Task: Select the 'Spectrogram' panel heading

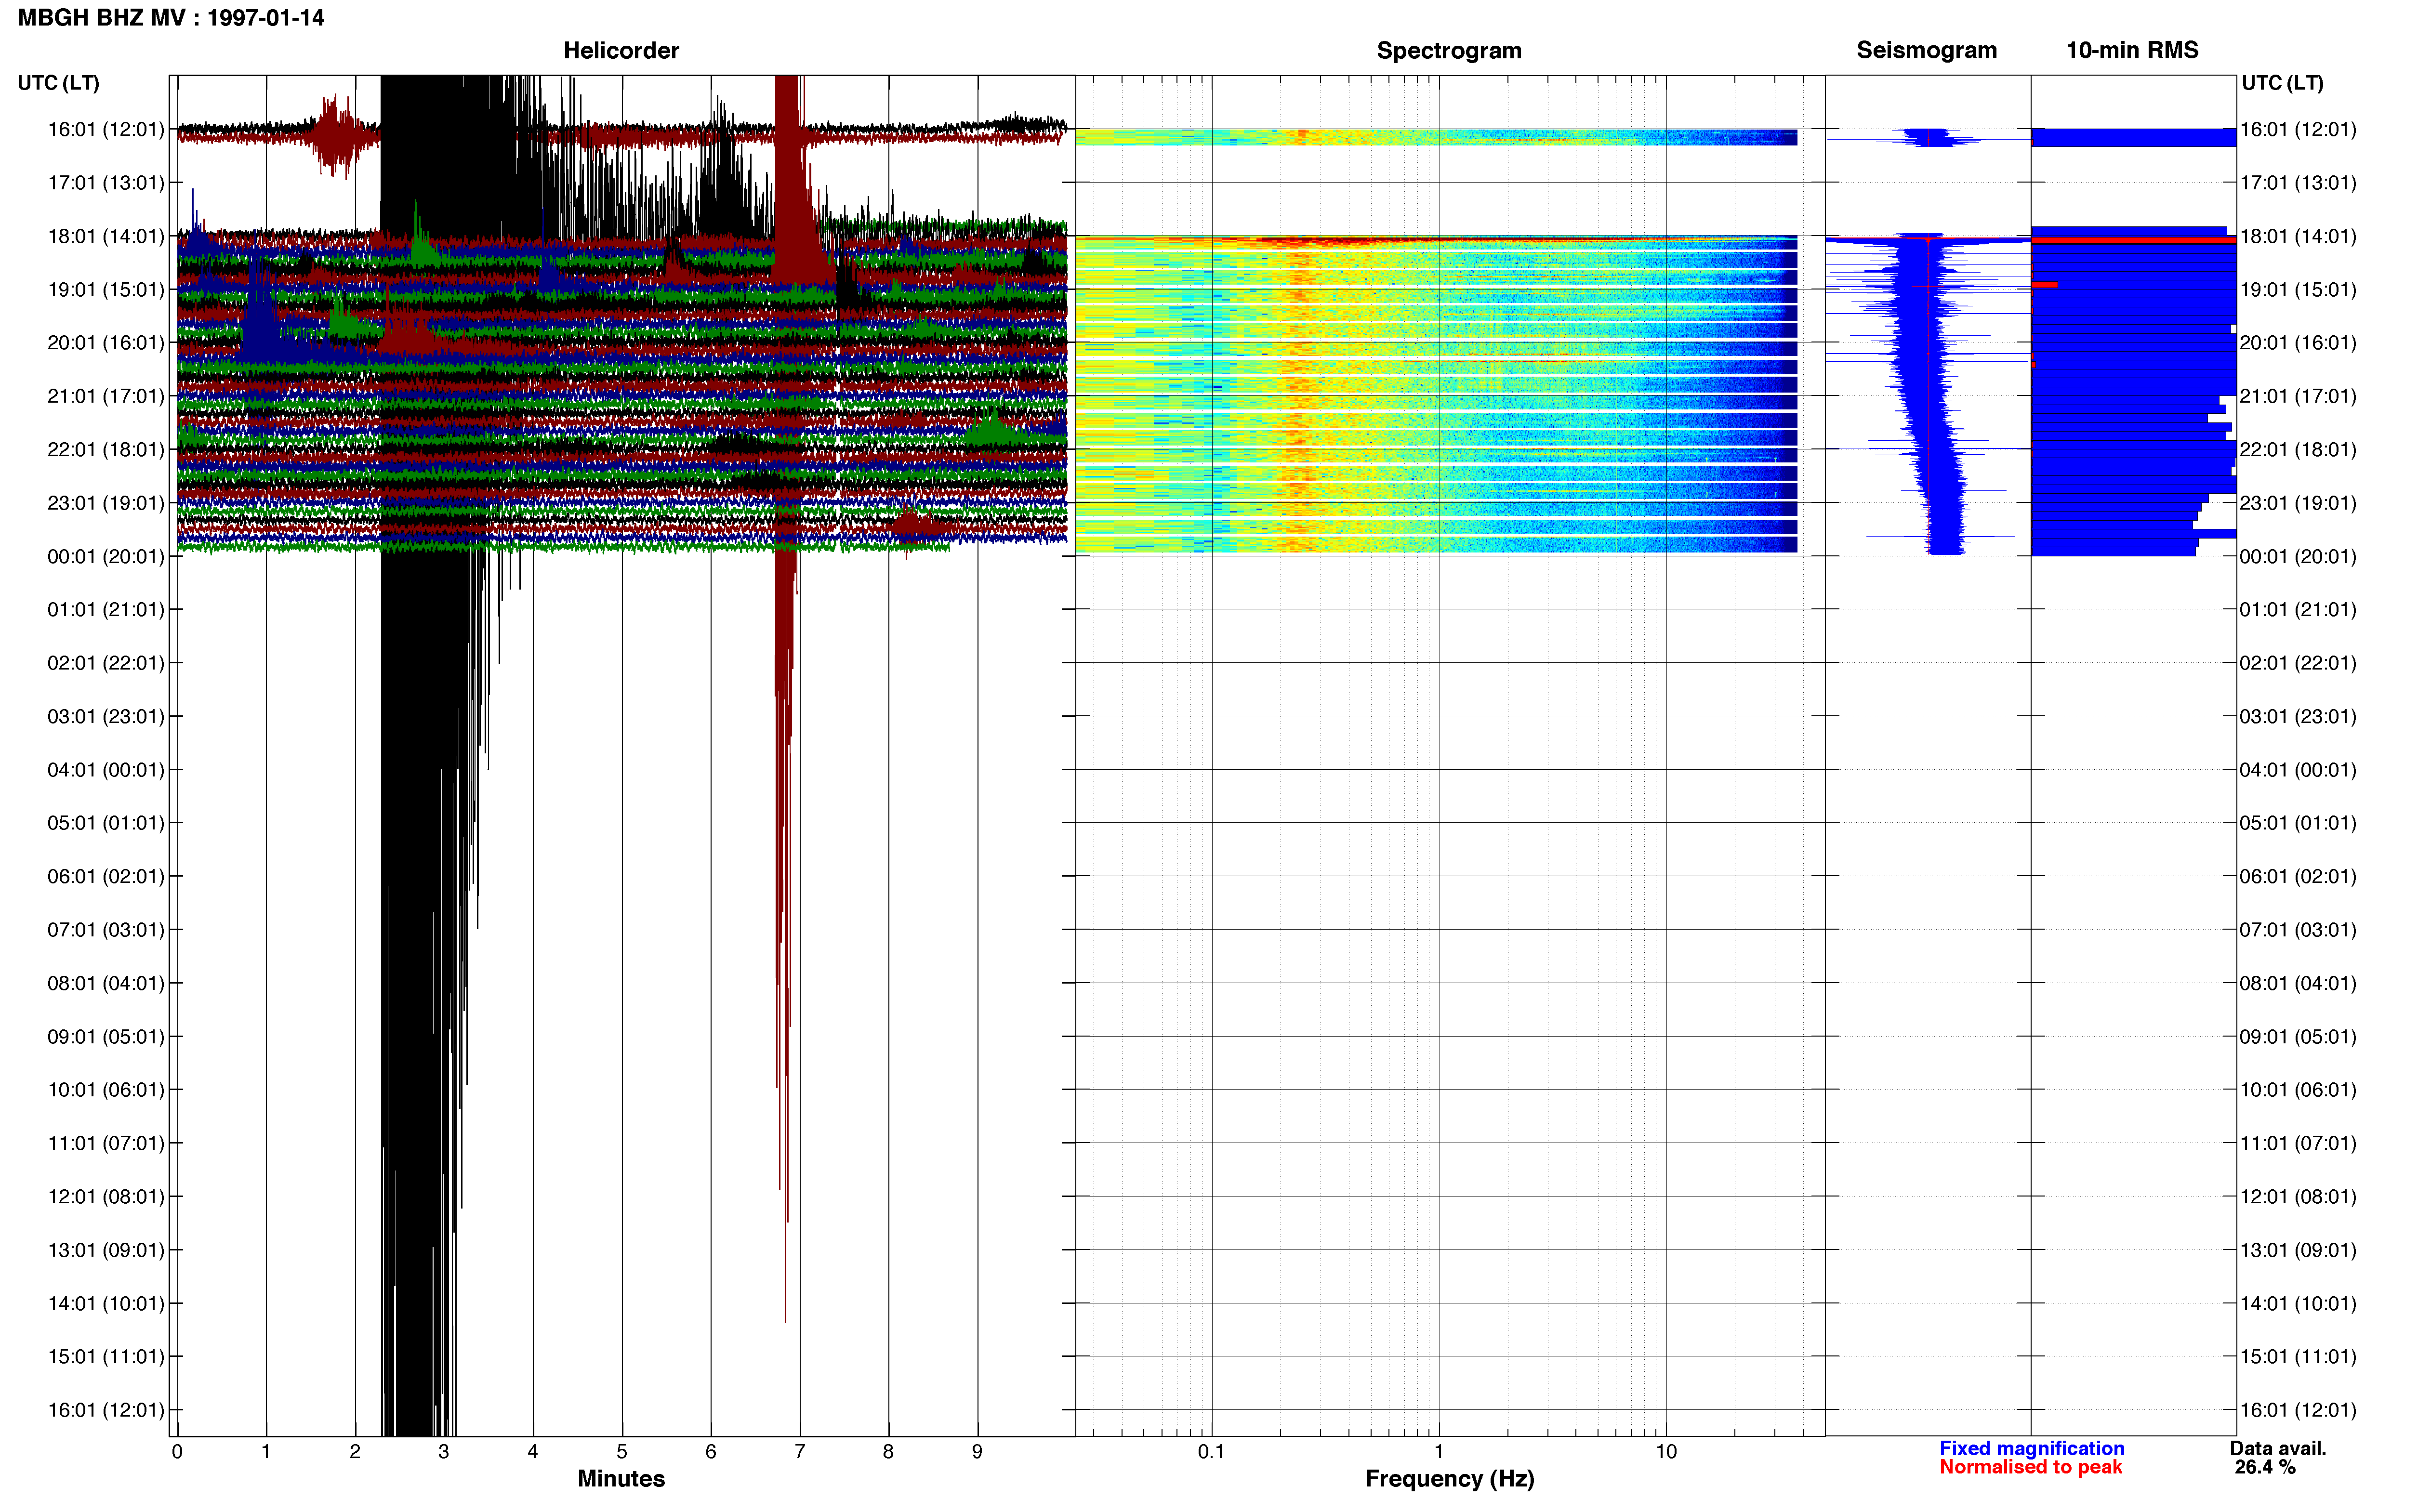Action: pos(1449,50)
